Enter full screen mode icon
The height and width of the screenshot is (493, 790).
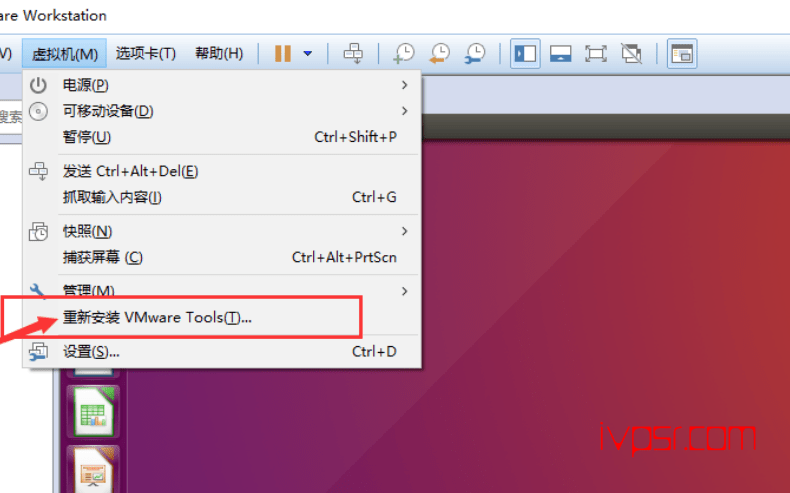coord(596,53)
